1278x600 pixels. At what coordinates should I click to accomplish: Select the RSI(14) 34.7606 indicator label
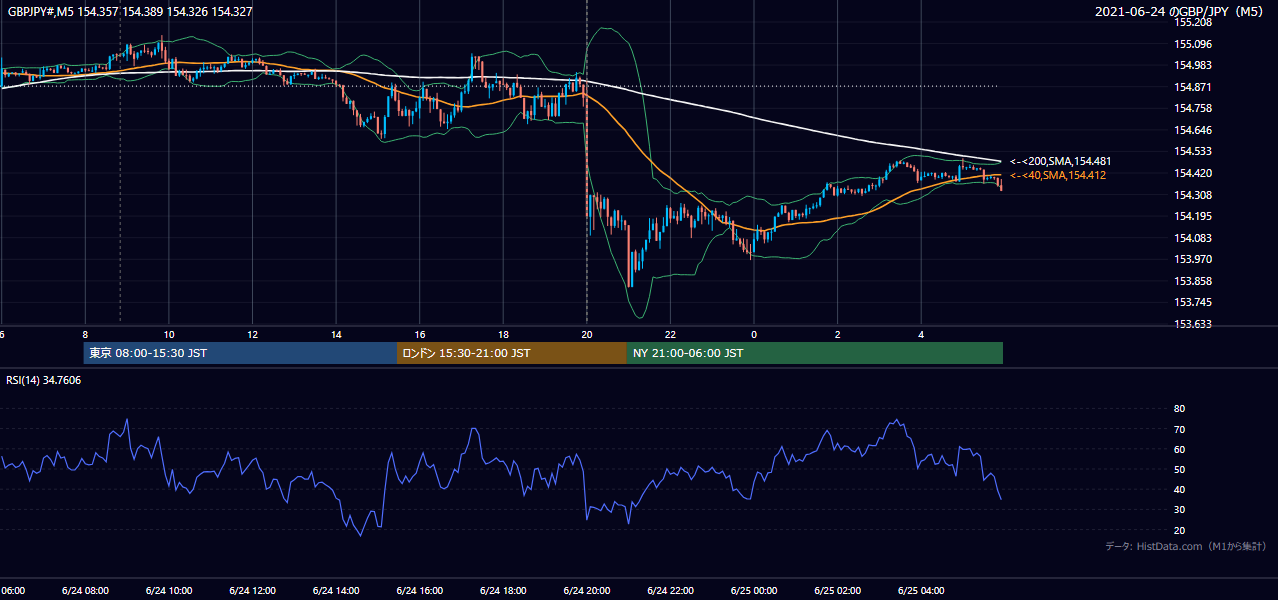click(x=44, y=380)
